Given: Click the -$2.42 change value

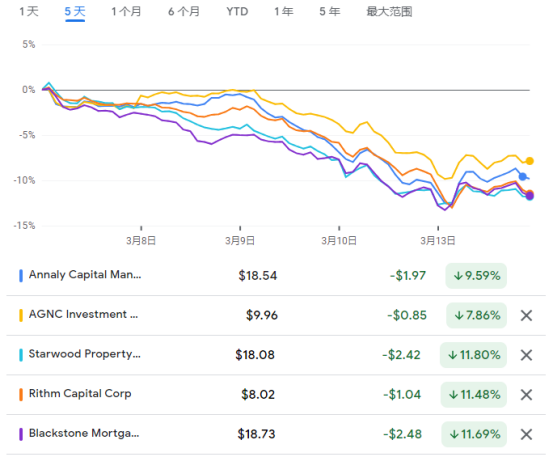Looking at the screenshot, I should tap(401, 355).
